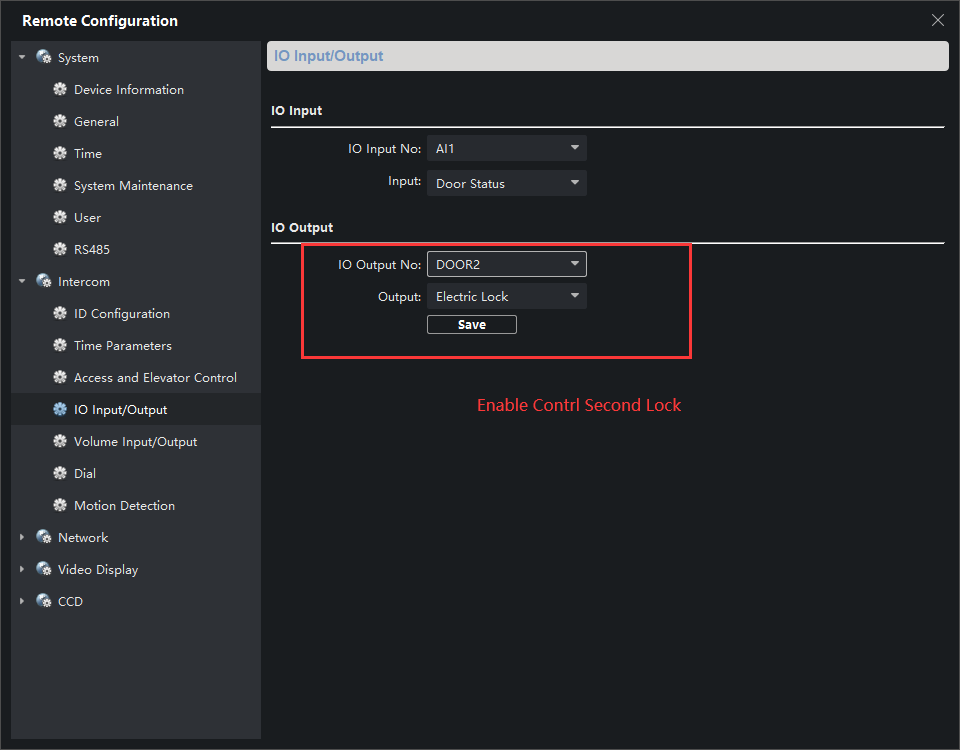
Task: Click the gear icon next to Time Parameters
Action: click(x=60, y=345)
